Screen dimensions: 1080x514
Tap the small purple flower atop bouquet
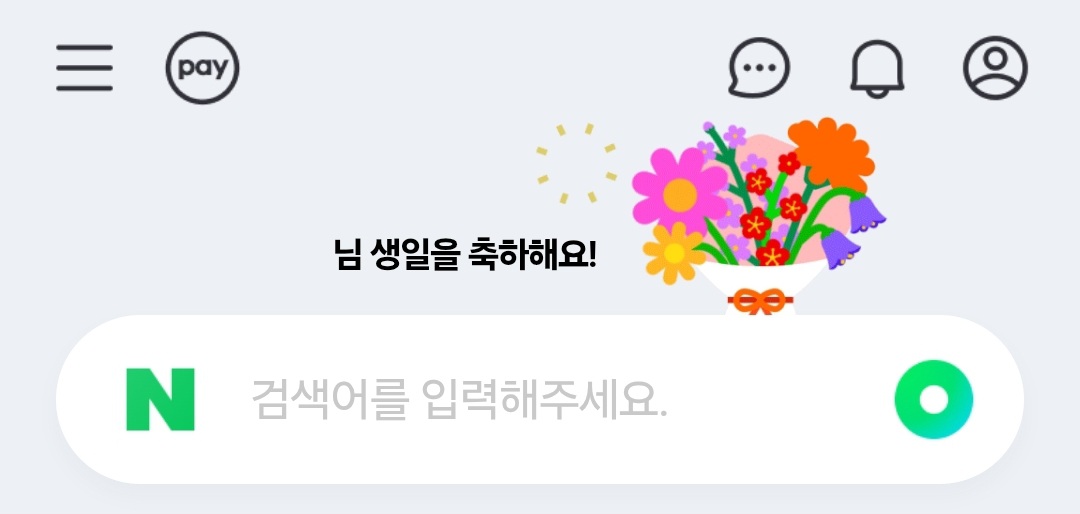(x=734, y=136)
